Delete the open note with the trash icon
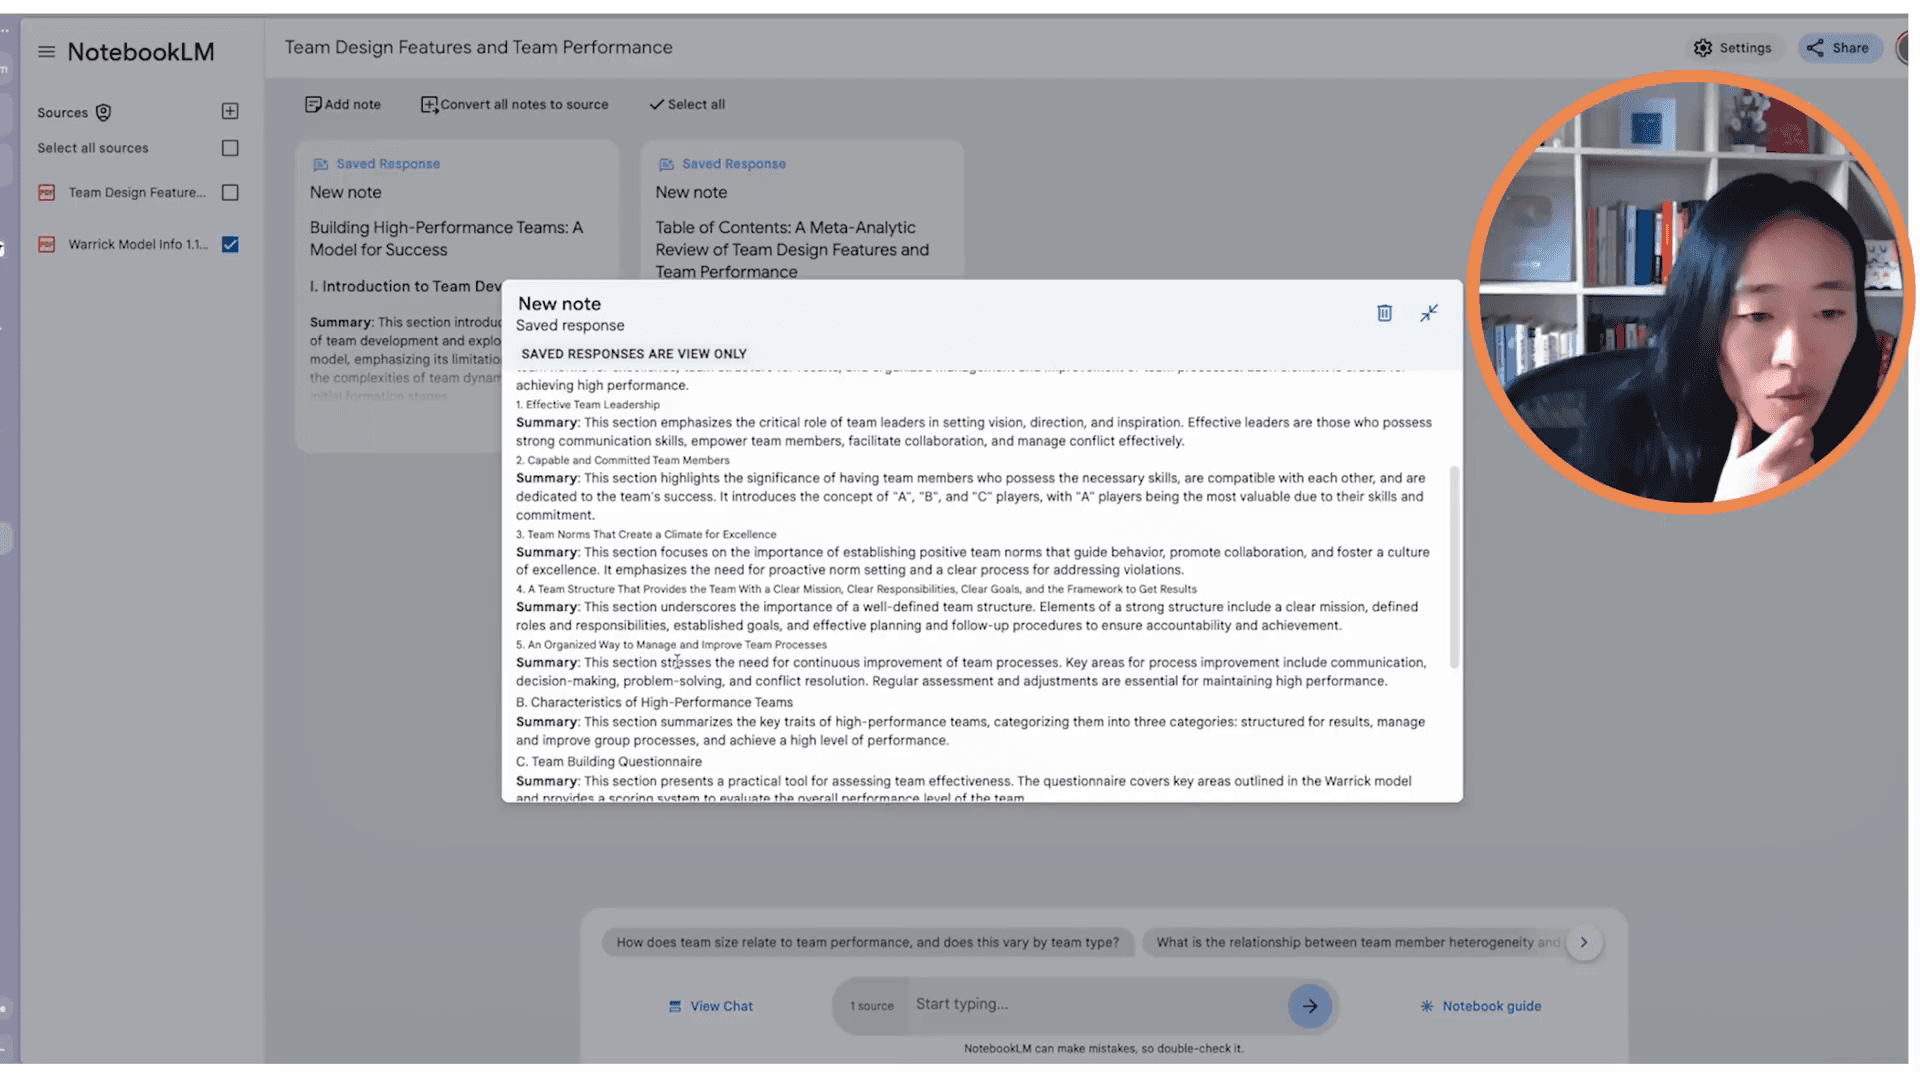1920x1080 pixels. (1384, 314)
